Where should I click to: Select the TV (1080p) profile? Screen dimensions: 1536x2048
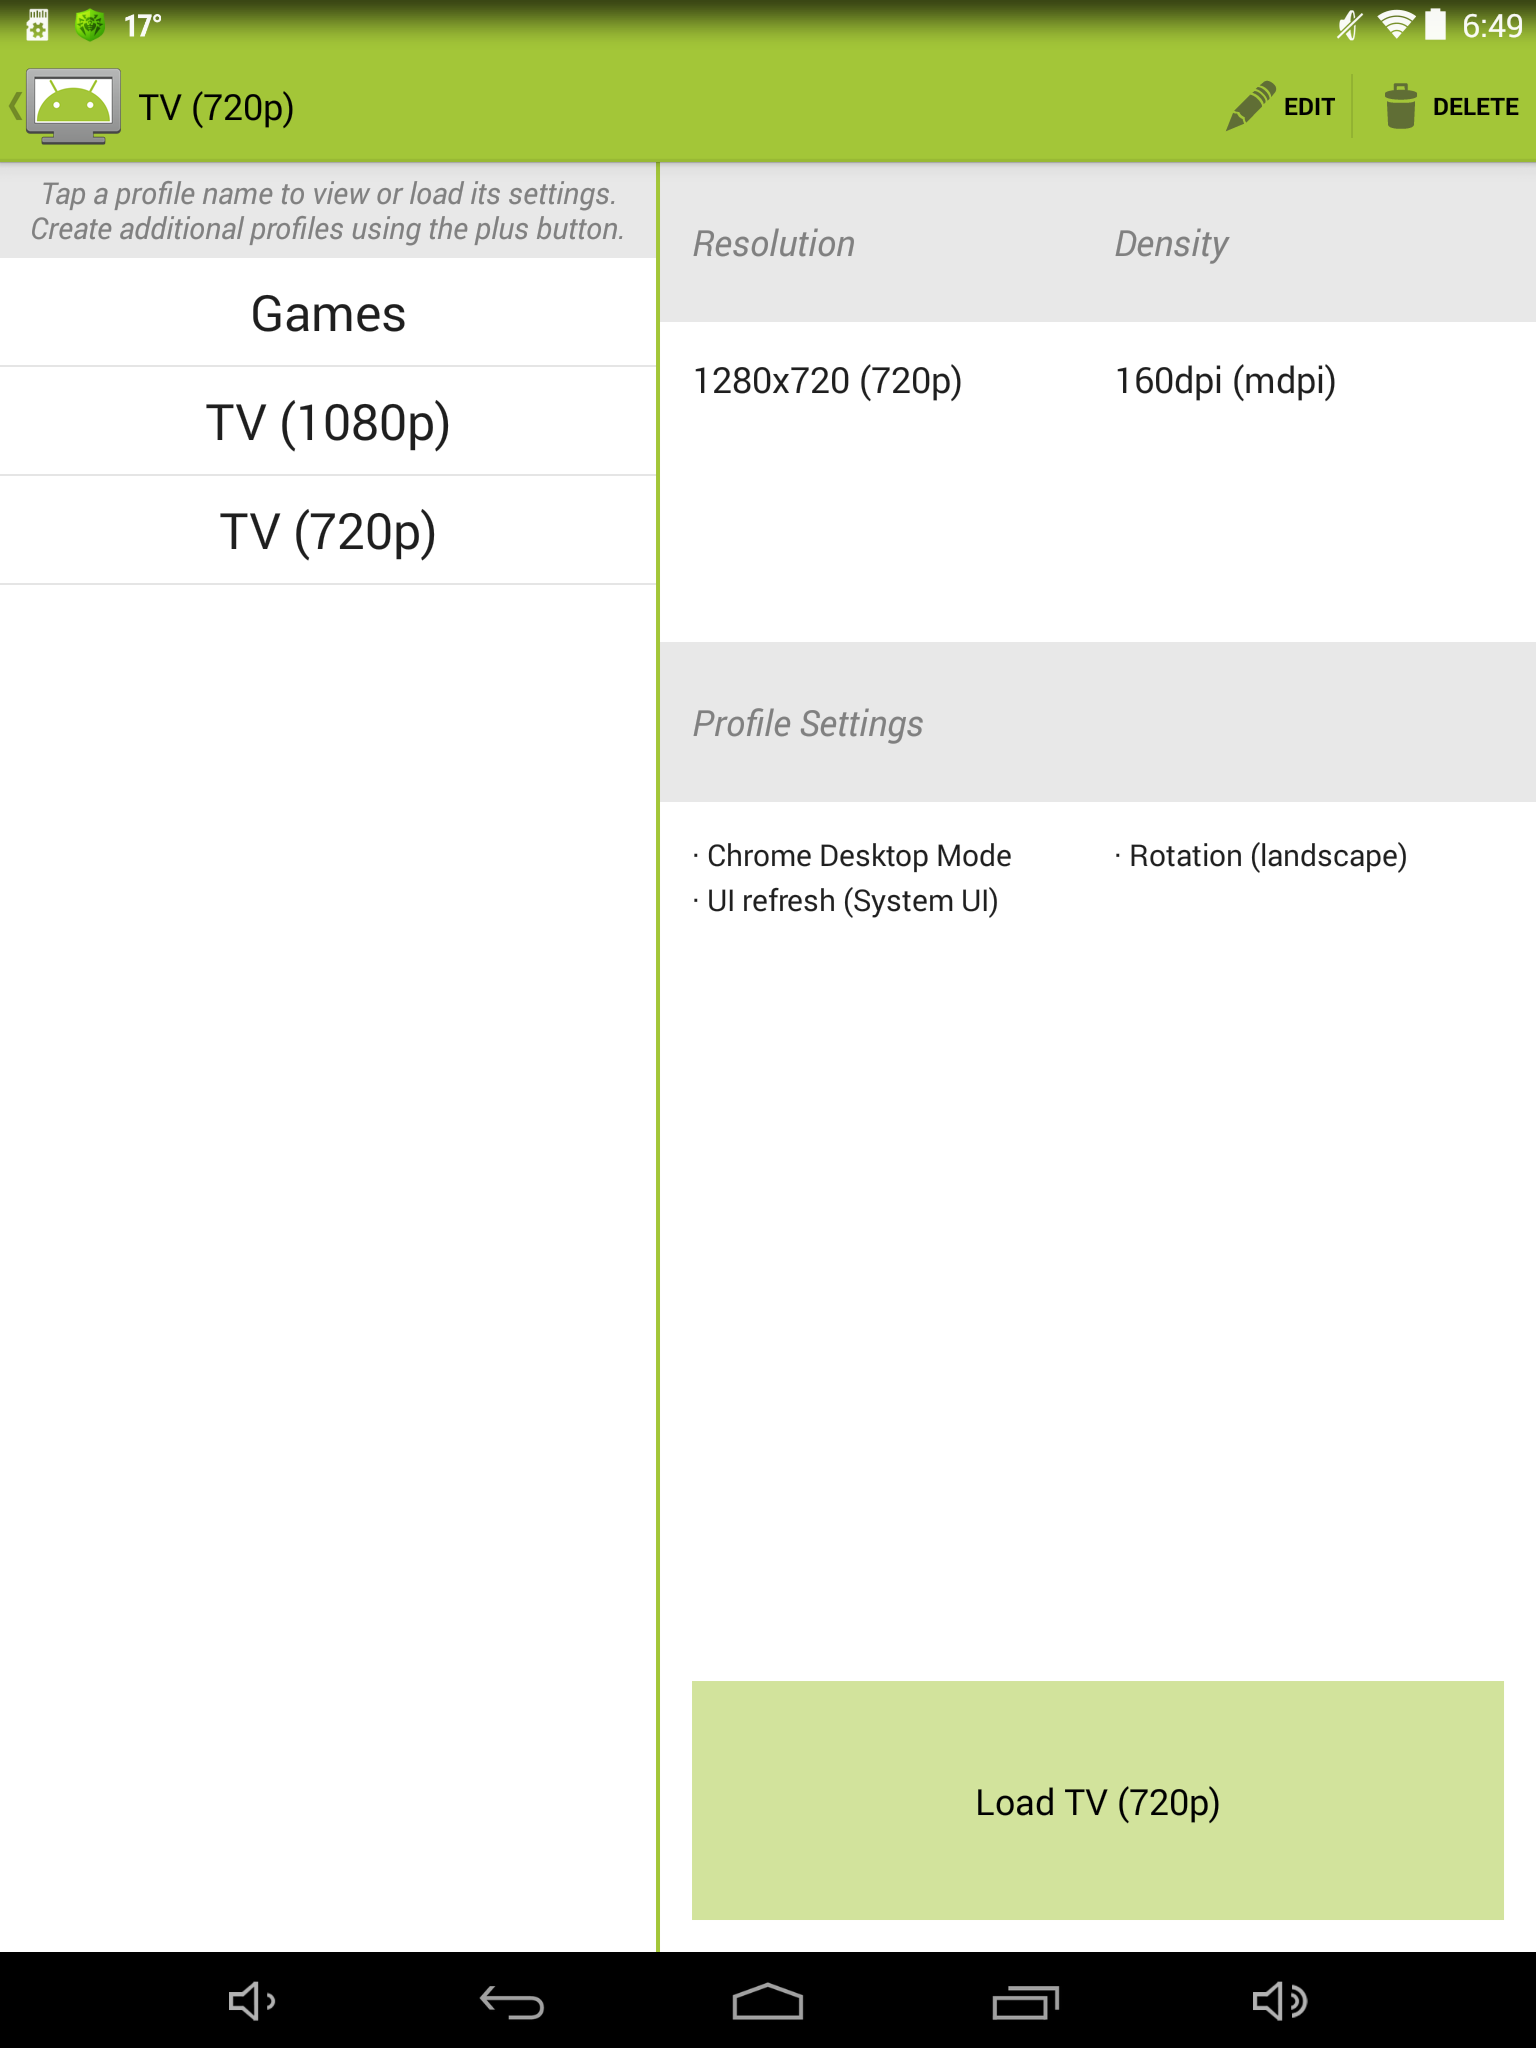(328, 422)
